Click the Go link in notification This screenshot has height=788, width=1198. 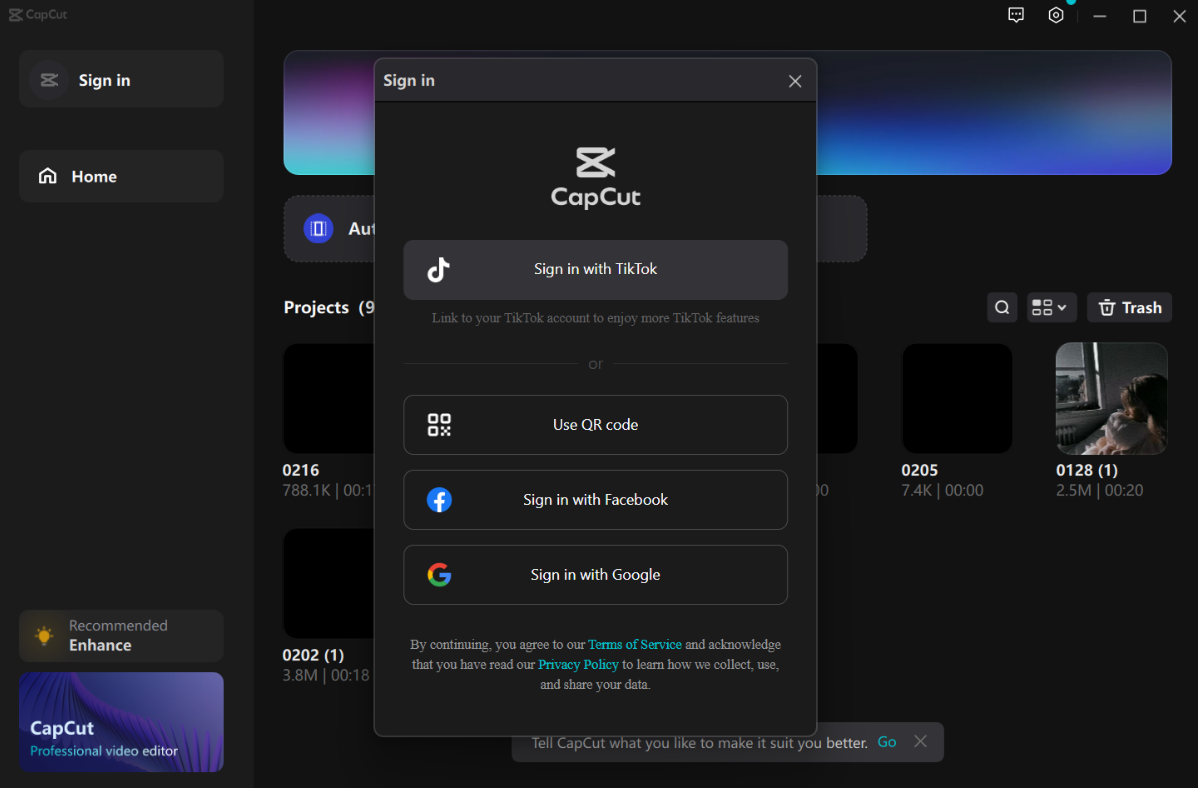pyautogui.click(x=886, y=742)
